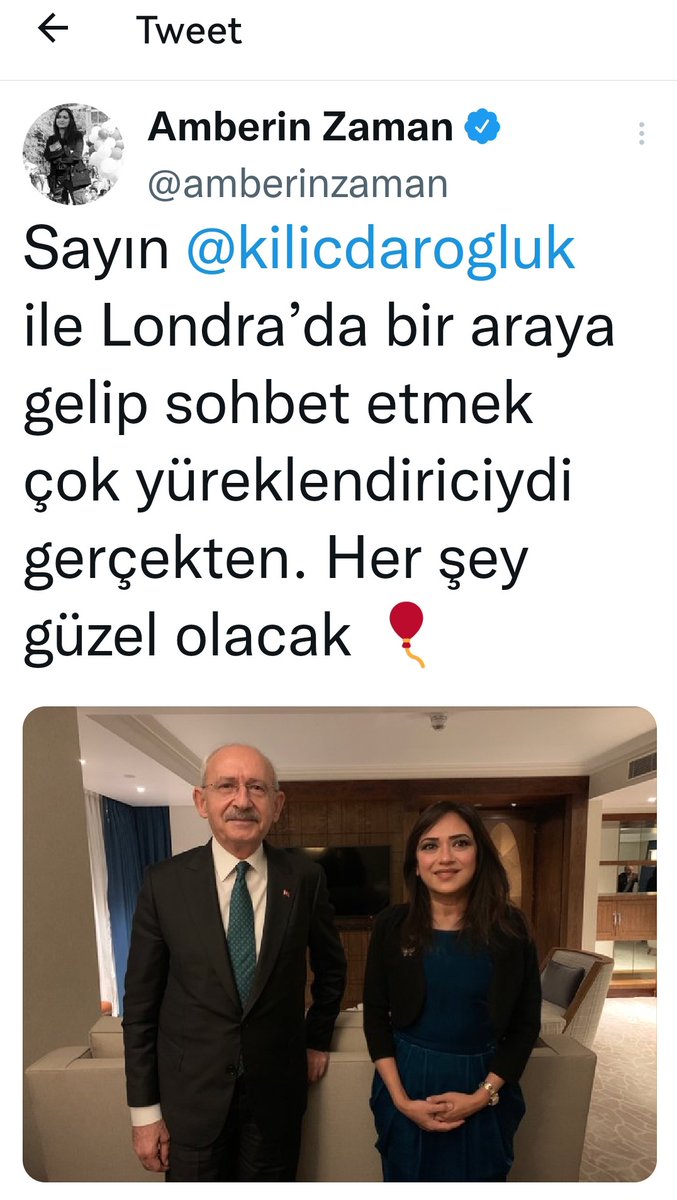Viewport: 677px width, 1200px height.
Task: Tap Amberin Zaman's profile avatar
Action: click(74, 154)
